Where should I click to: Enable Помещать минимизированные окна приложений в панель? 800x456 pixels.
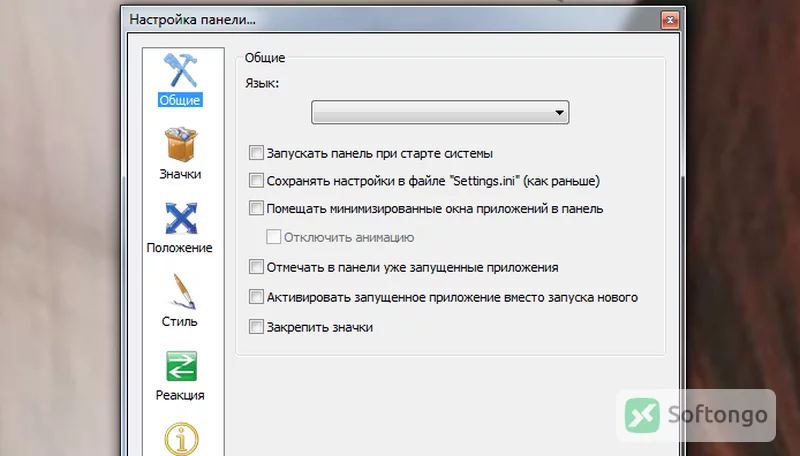[256, 208]
